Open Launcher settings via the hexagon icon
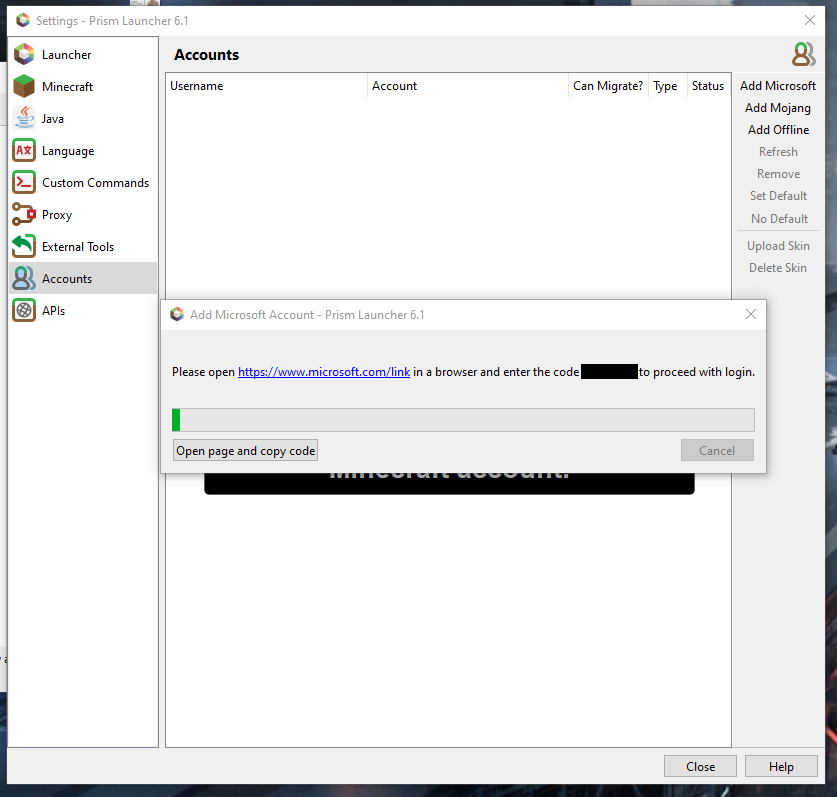Screen dimensions: 837x797 click(23, 54)
